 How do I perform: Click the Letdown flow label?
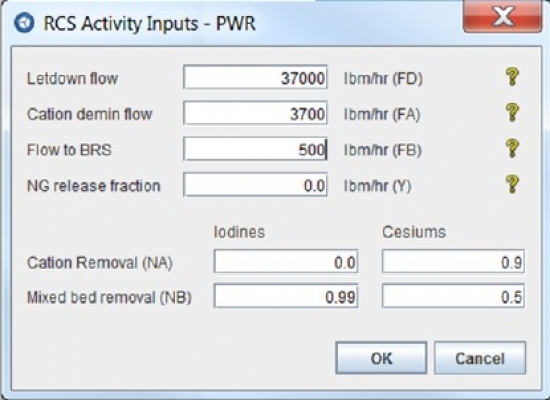click(x=72, y=78)
